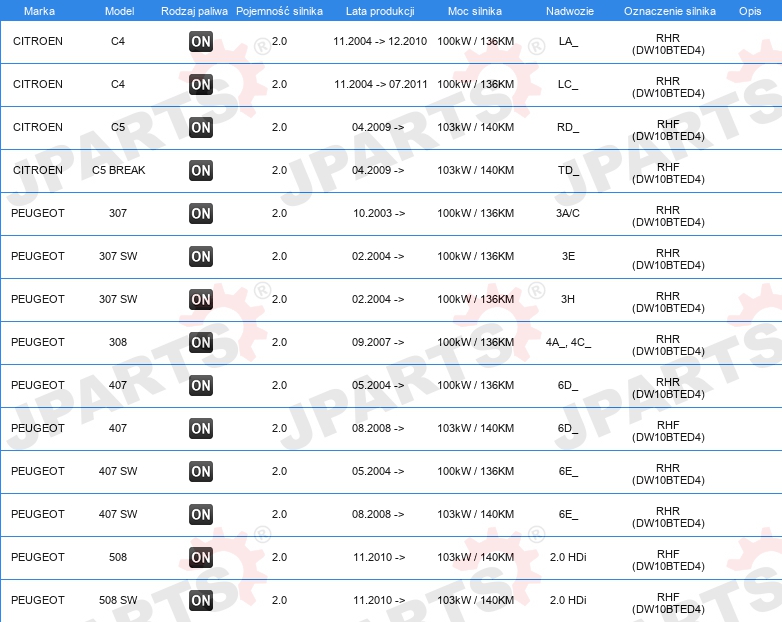This screenshot has width=782, height=622.
Task: Select the Rodzaj paliwa column header
Action: tap(194, 11)
